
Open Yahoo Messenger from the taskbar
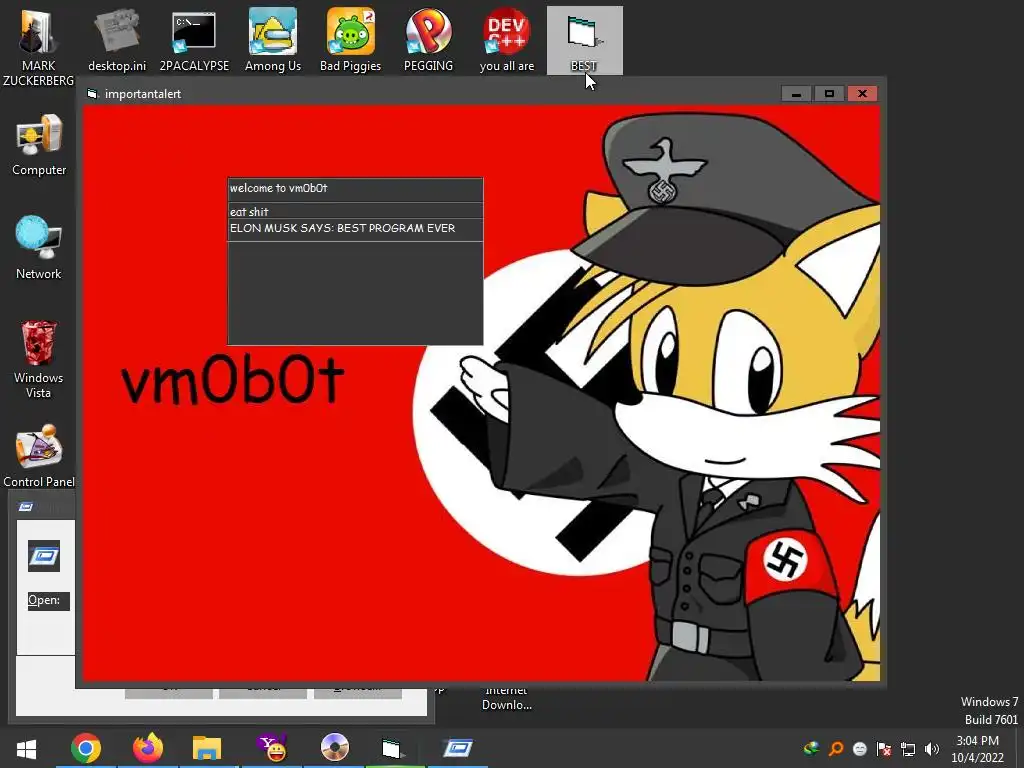(x=272, y=748)
